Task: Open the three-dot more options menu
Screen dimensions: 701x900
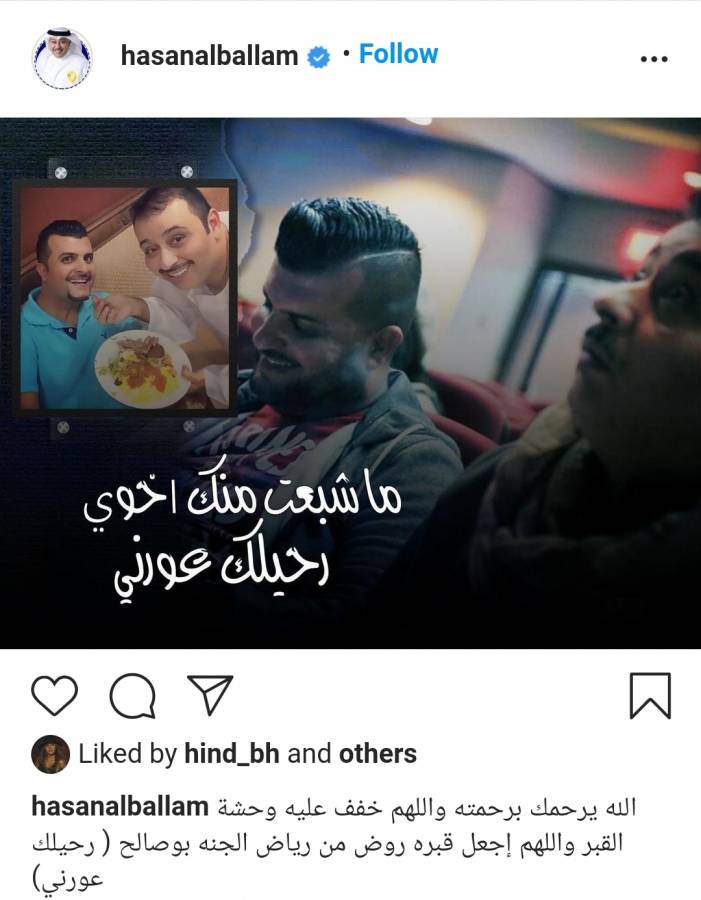Action: (x=654, y=59)
